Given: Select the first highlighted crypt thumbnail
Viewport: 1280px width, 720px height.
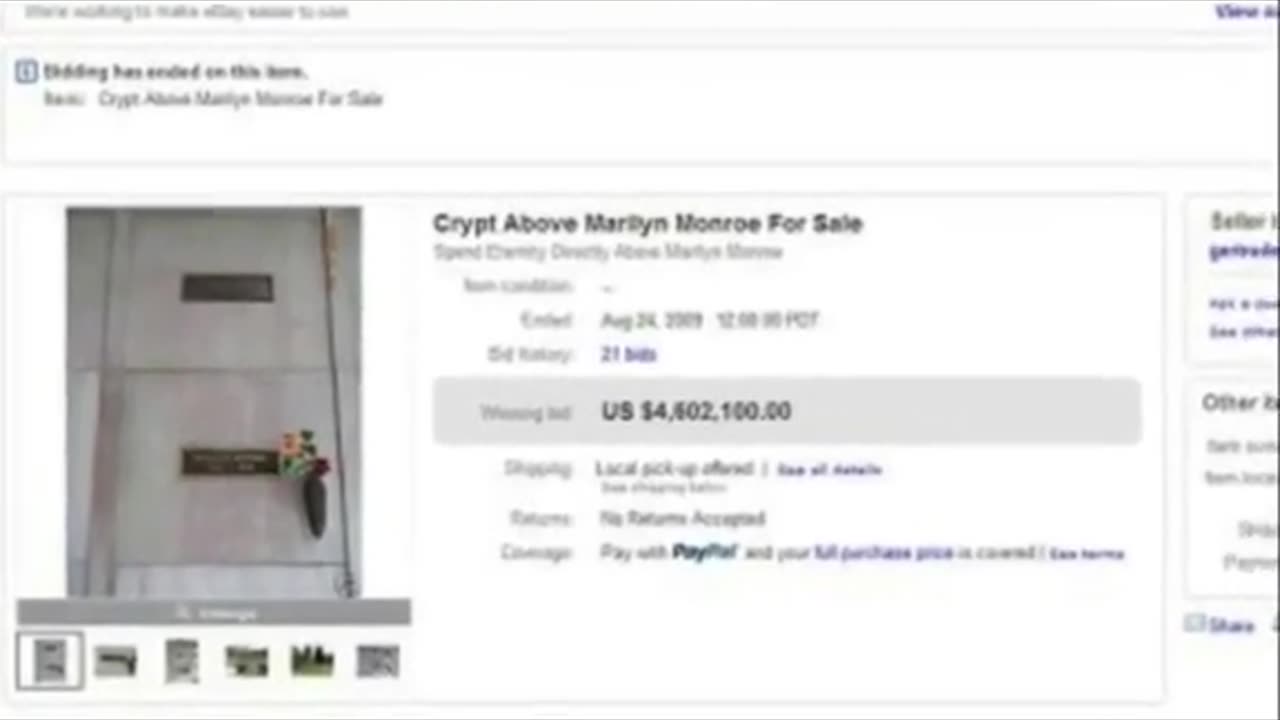Looking at the screenshot, I should [x=49, y=661].
